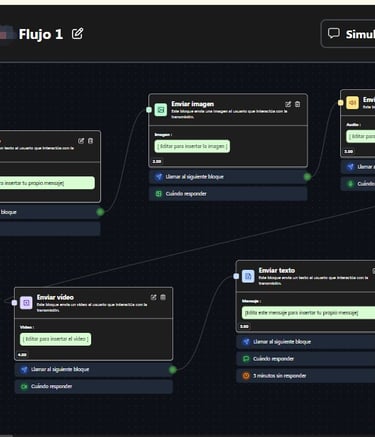Image resolution: width=375 pixels, height=437 pixels.
Task: Click rocket icon beside Enviar imagen's Llamar al siguiente bloque
Action: (159, 177)
